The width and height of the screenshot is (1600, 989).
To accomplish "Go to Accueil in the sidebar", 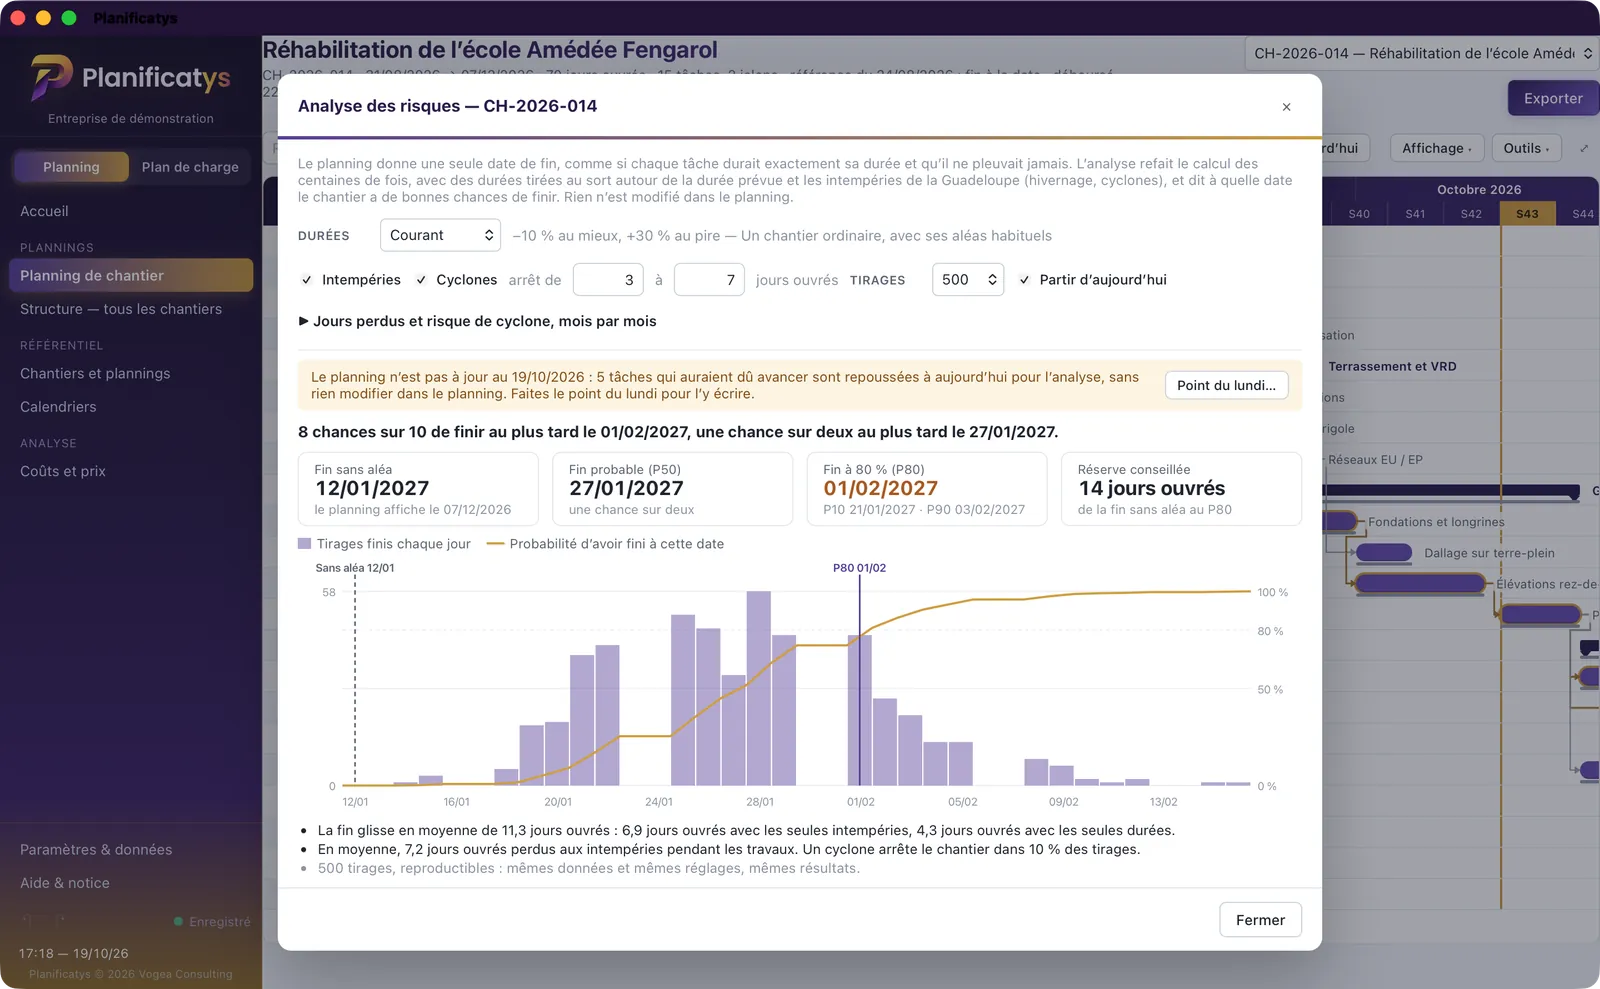I will (x=44, y=211).
